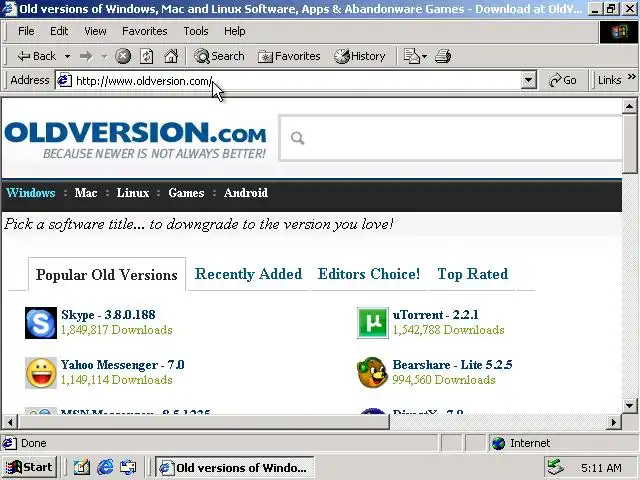Open the File menu
Image resolution: width=640 pixels, height=480 pixels.
point(26,31)
